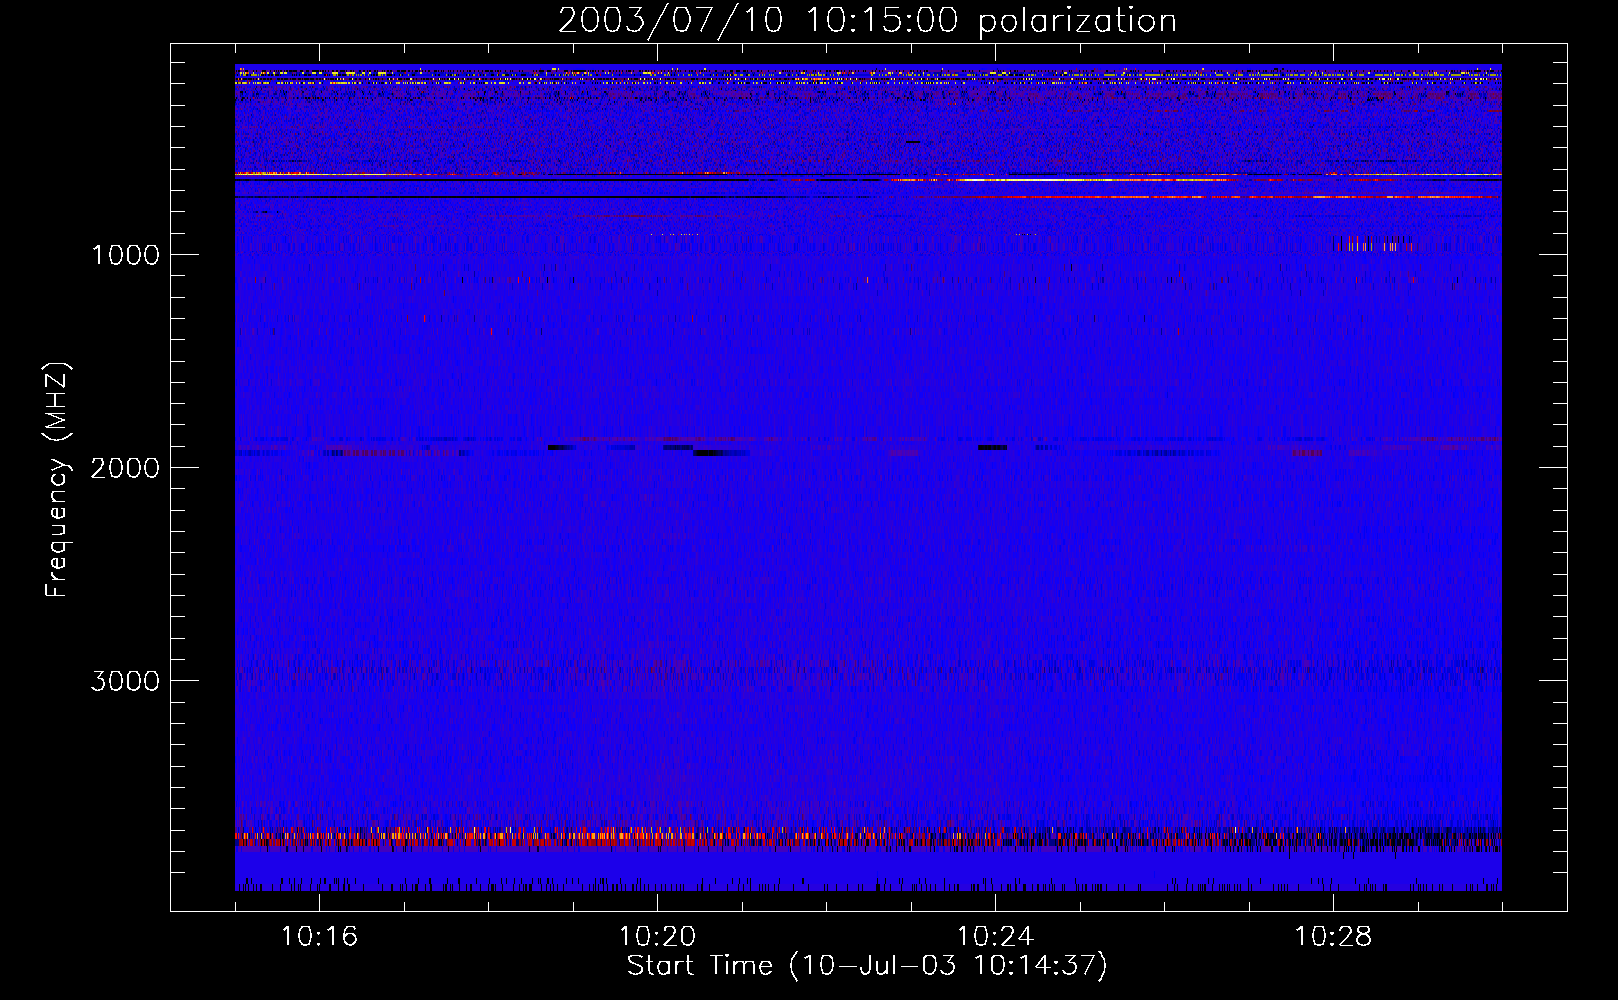Image resolution: width=1618 pixels, height=1000 pixels.
Task: Click the 2000 frequency tick label
Action: (125, 468)
